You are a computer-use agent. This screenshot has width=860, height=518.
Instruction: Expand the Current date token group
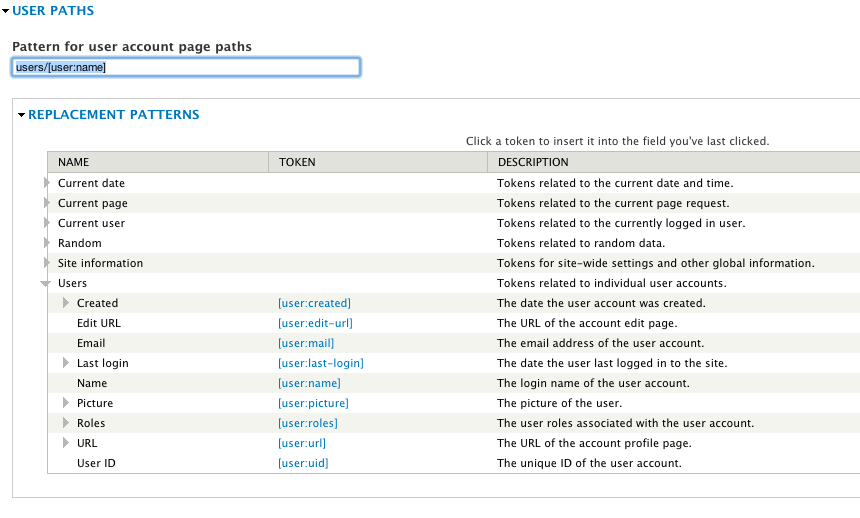click(47, 183)
